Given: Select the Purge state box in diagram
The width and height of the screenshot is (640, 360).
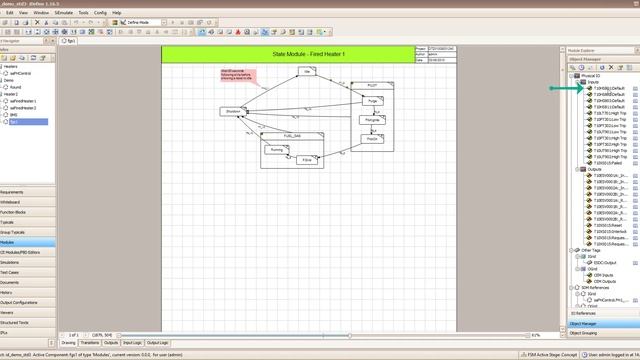Looking at the screenshot, I should pos(373,101).
